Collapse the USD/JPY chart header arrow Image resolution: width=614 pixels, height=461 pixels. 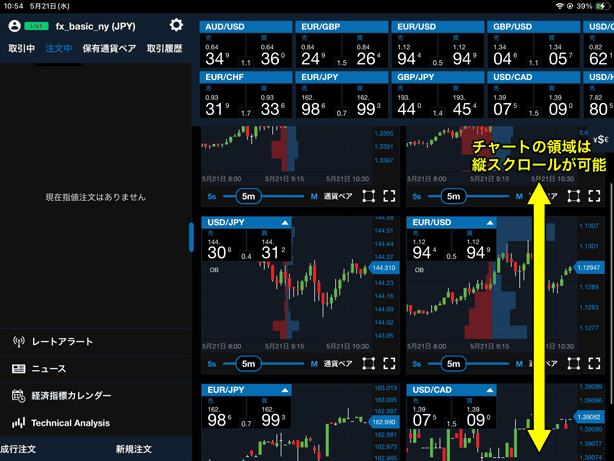coord(285,222)
